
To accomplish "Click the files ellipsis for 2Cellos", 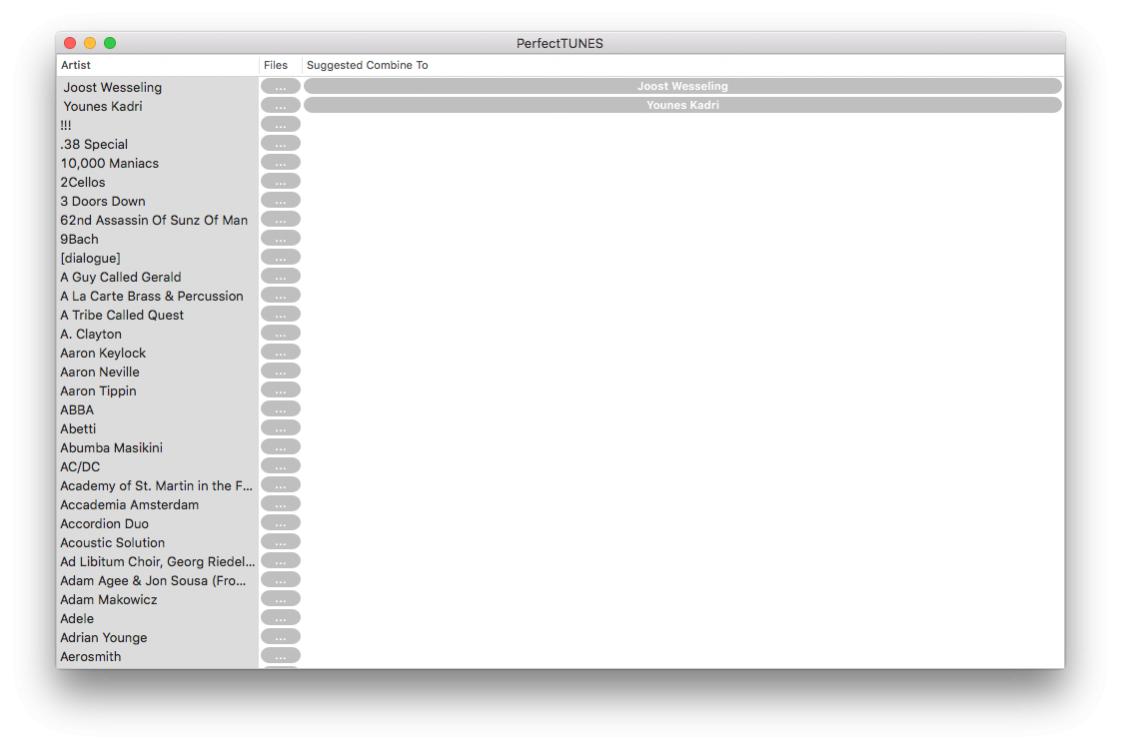I will pos(280,182).
